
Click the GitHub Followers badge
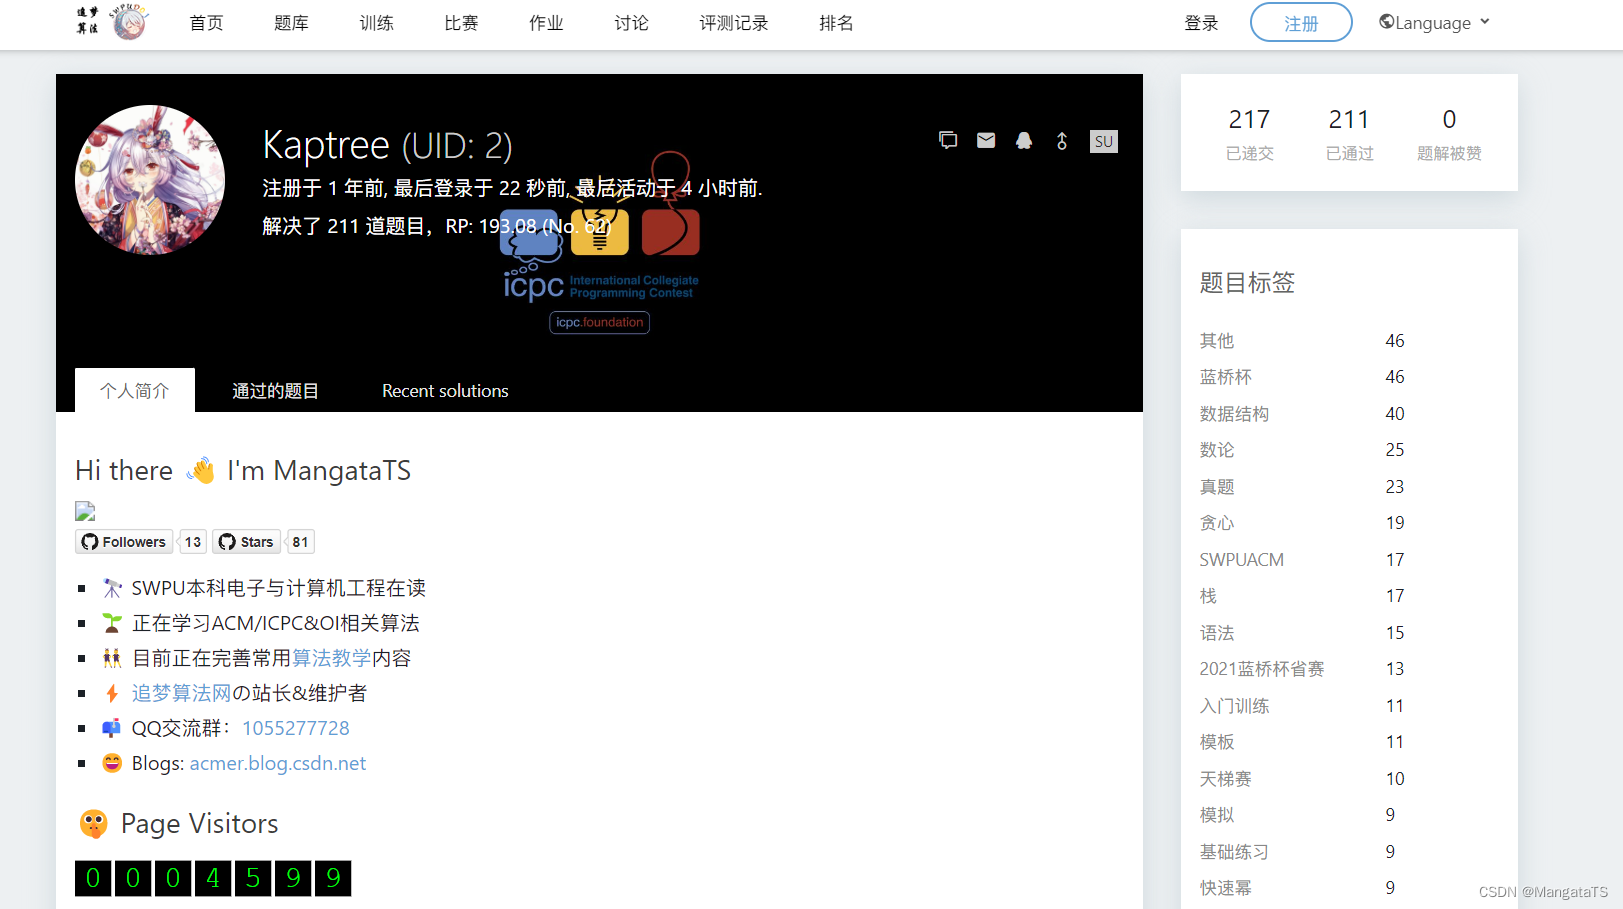point(124,542)
